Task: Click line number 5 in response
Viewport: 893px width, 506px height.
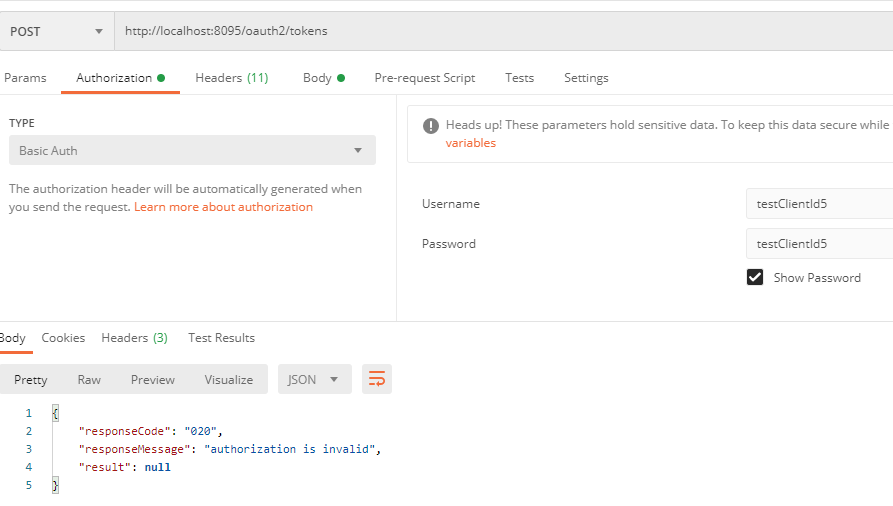Action: point(28,485)
